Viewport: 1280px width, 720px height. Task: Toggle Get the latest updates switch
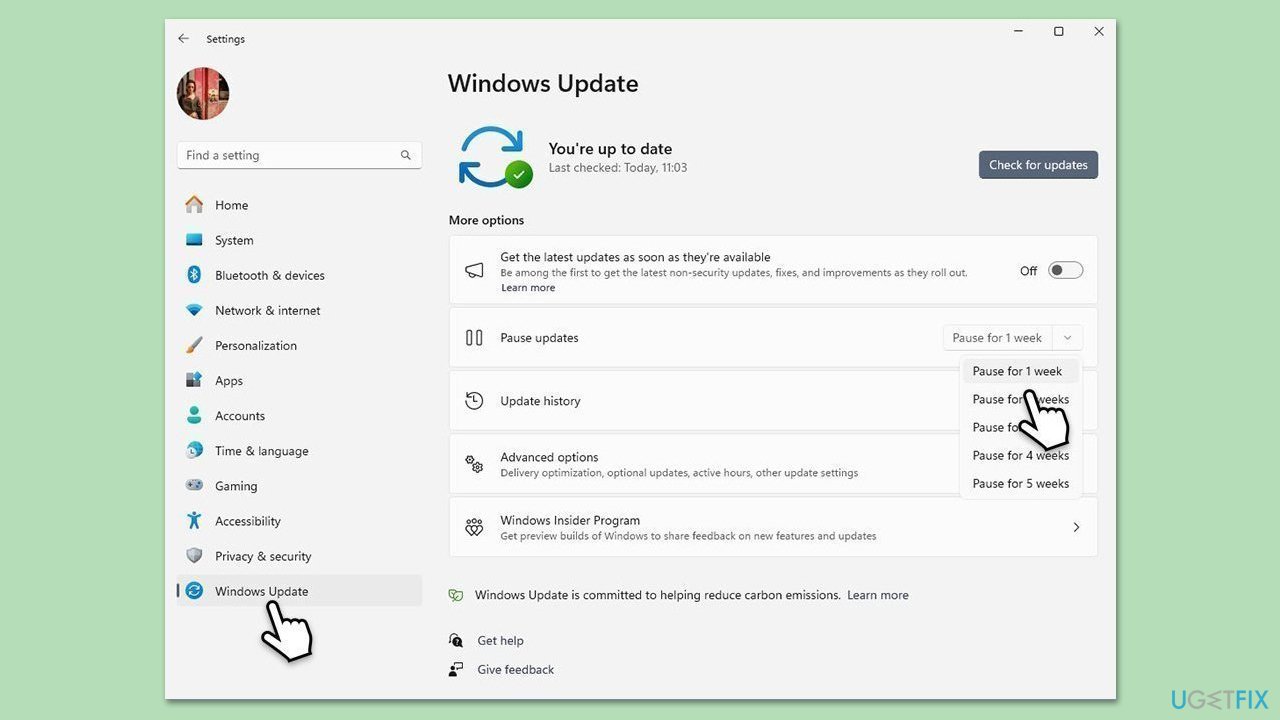[1065, 270]
